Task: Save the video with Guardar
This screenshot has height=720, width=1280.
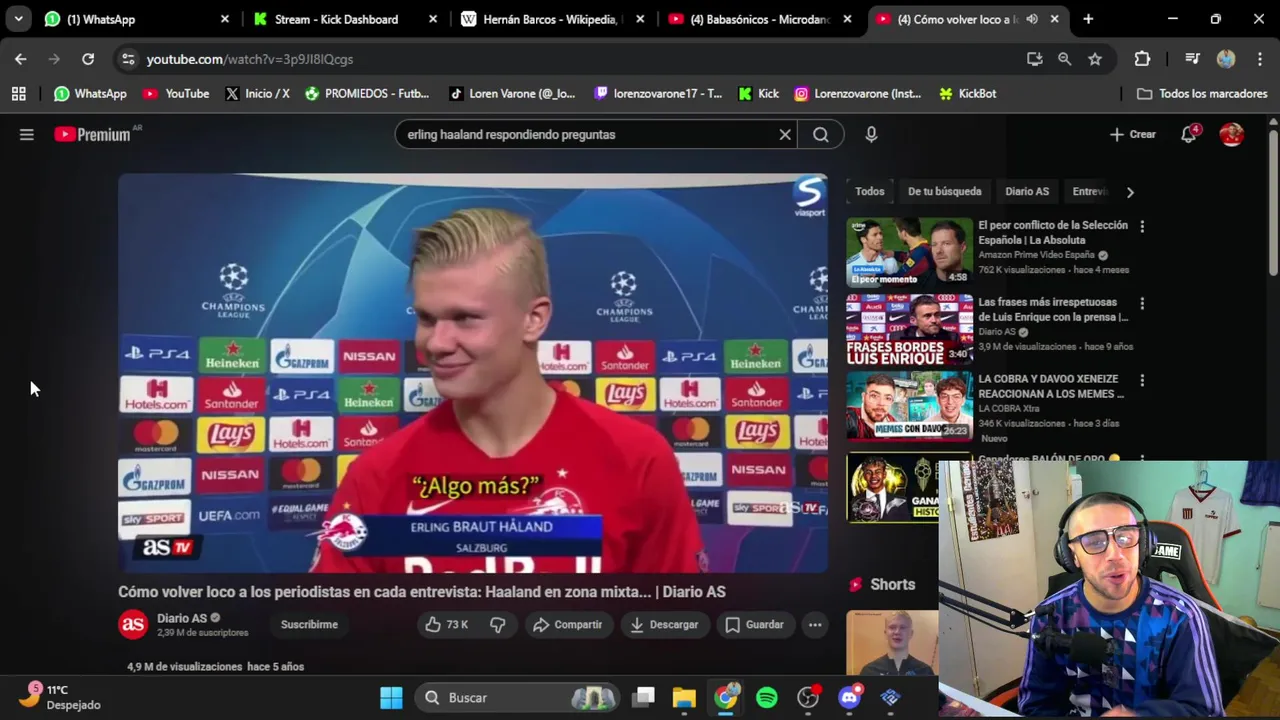Action: coord(755,624)
